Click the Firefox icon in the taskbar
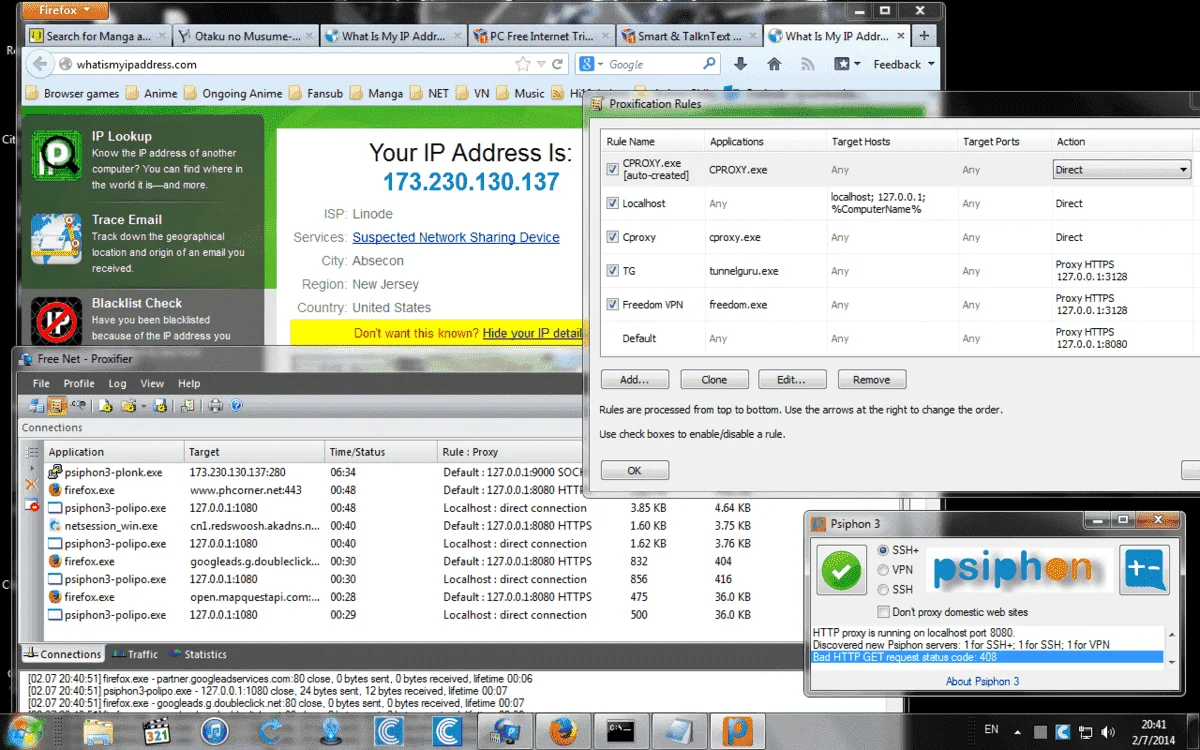The image size is (1200, 750). (x=563, y=732)
